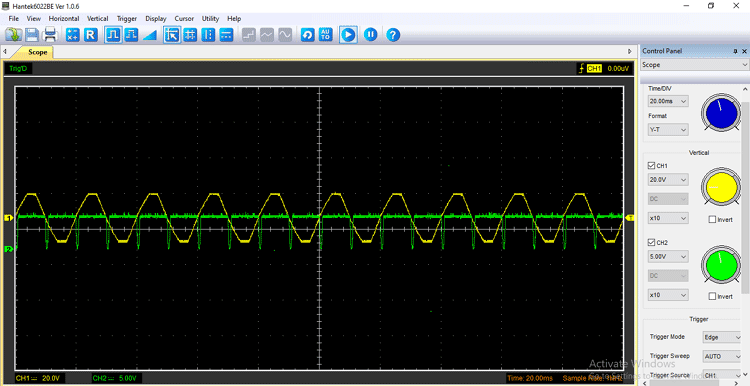Viewport: 750px width, 386px height.
Task: Select the yellow trigger level T marker
Action: coord(630,218)
